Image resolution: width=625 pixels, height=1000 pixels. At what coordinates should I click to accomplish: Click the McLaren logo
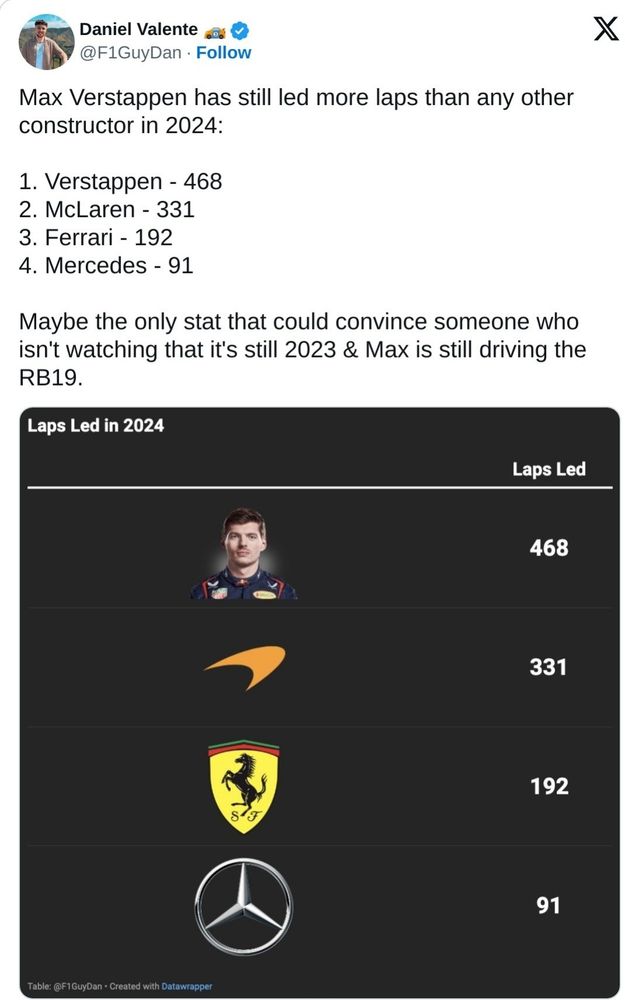click(x=245, y=667)
